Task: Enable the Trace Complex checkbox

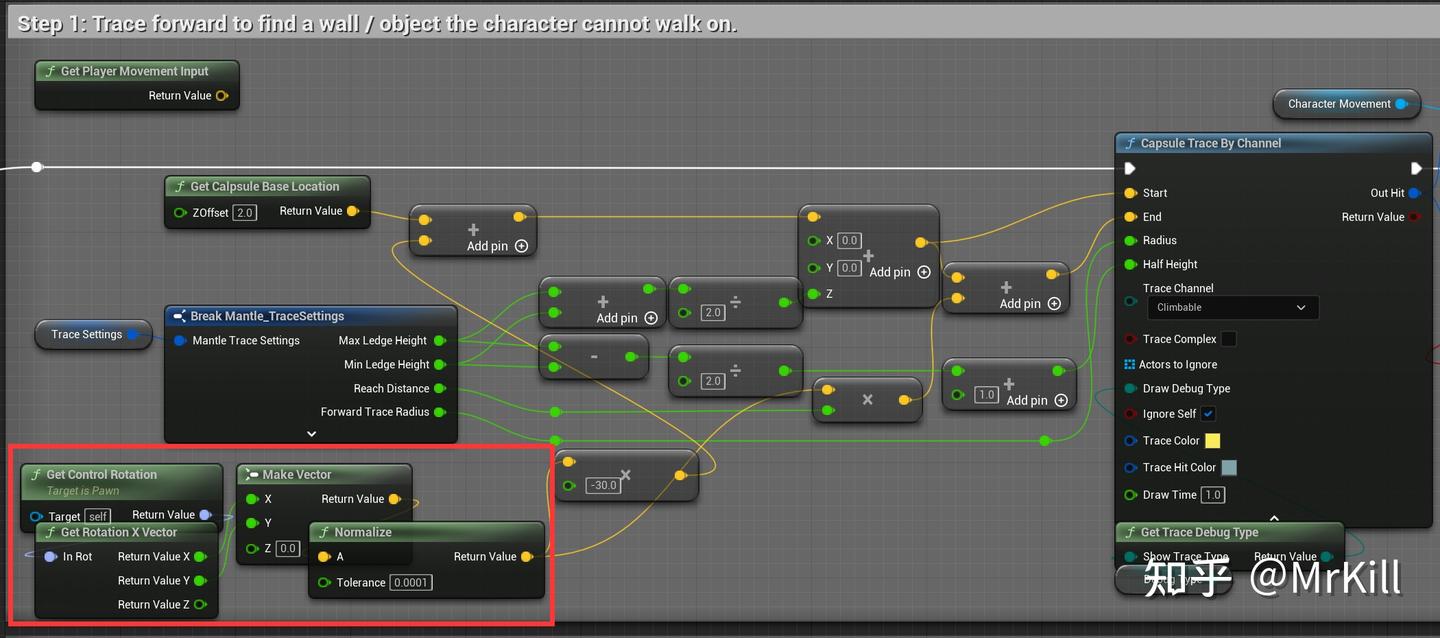Action: pyautogui.click(x=1227, y=339)
